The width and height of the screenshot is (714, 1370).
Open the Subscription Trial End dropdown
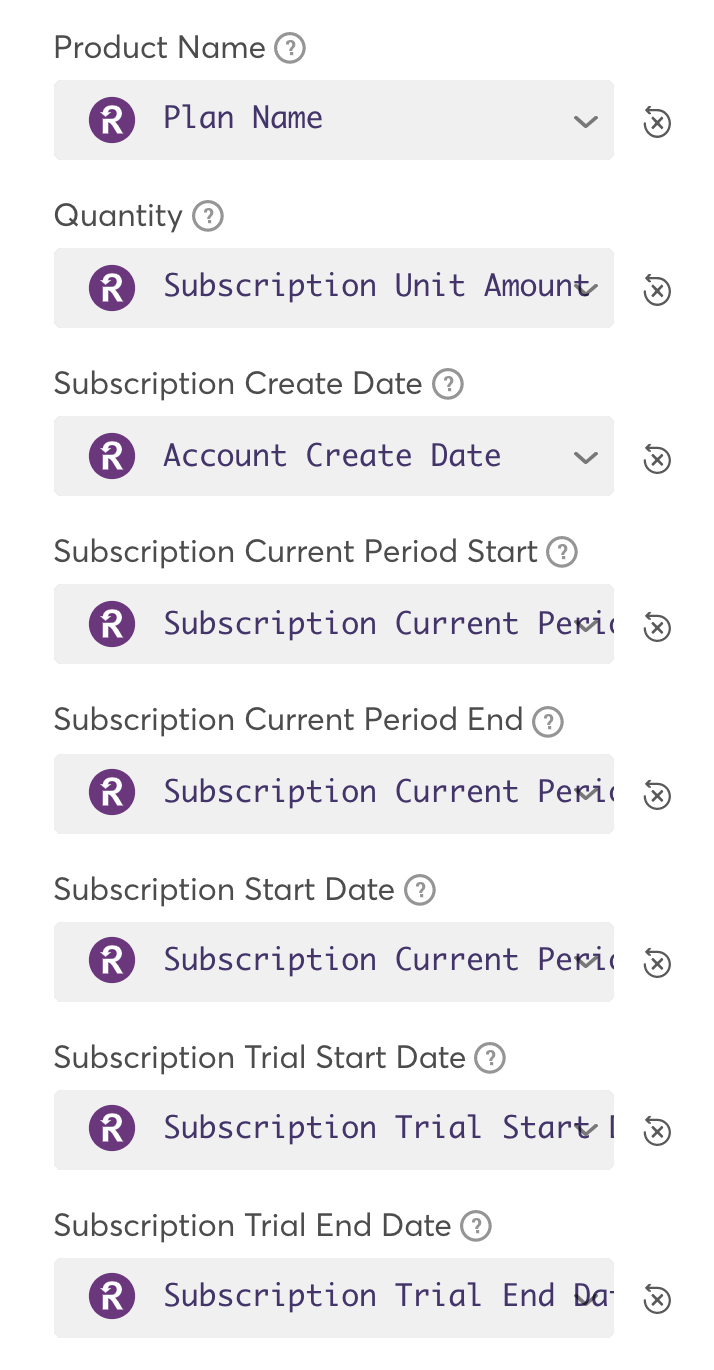click(x=585, y=1298)
